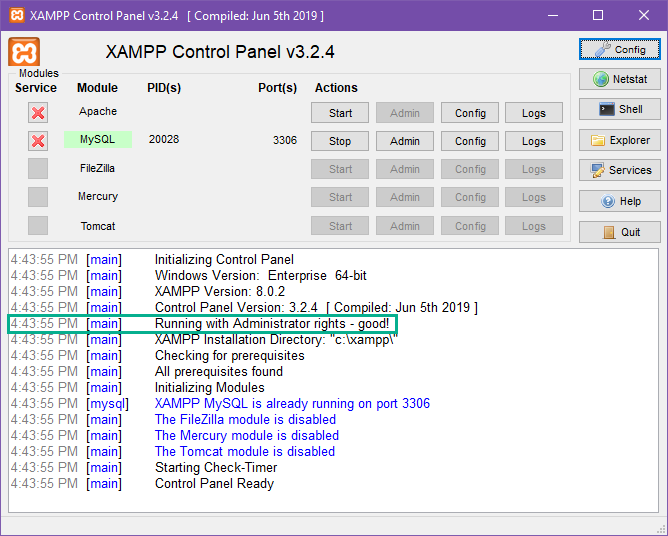This screenshot has width=668, height=536.
Task: Click FileZilla Config button
Action: click(x=470, y=169)
